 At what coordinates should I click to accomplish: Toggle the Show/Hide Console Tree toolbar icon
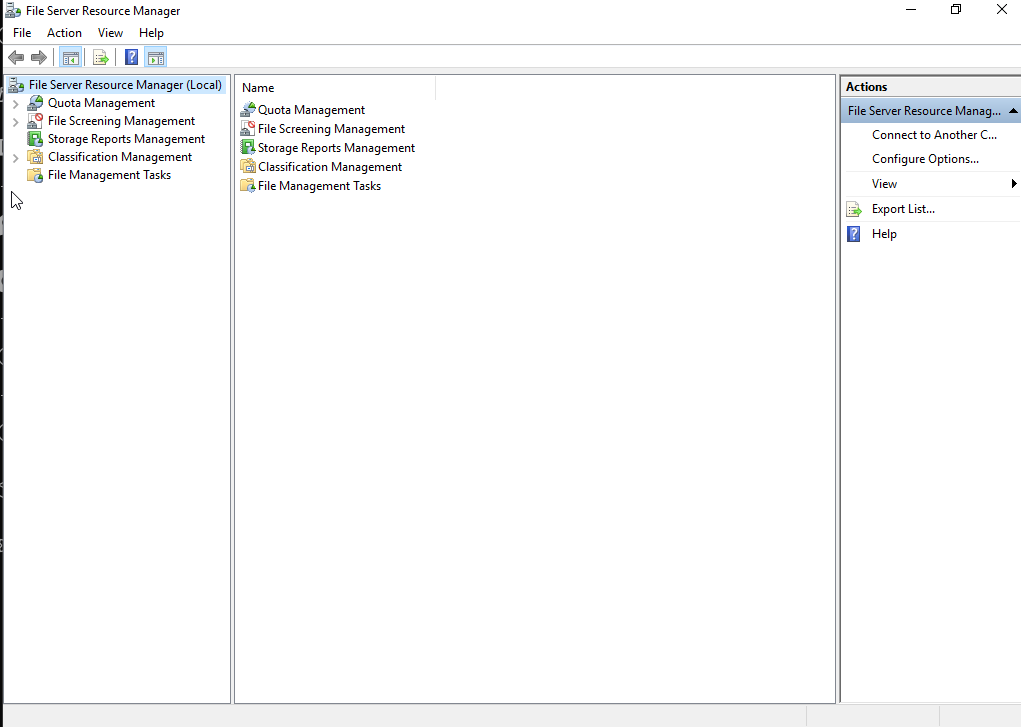70,57
